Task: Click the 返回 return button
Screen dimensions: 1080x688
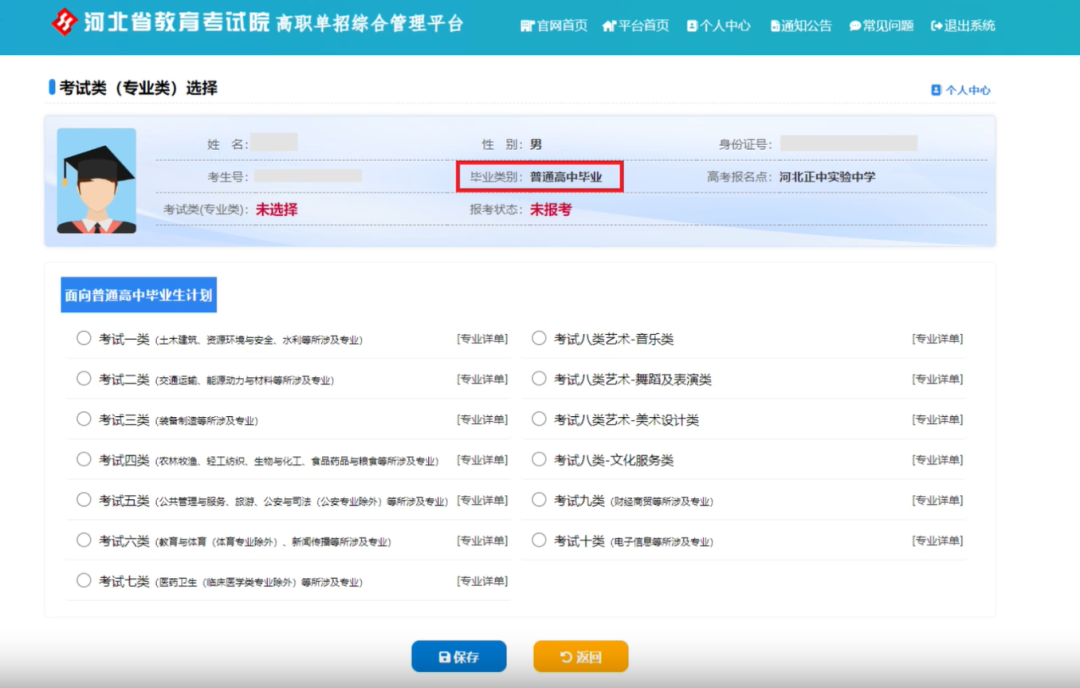Action: 580,656
